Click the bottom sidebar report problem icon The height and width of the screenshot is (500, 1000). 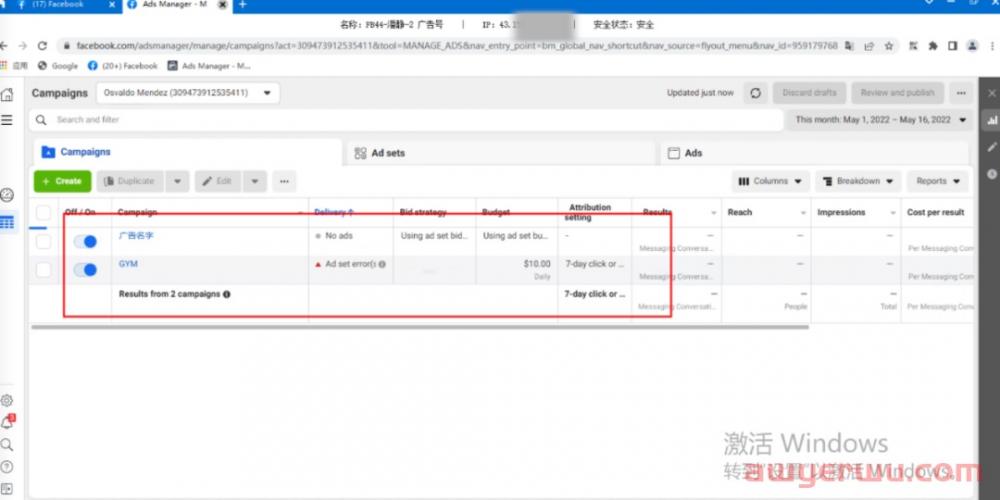6,489
